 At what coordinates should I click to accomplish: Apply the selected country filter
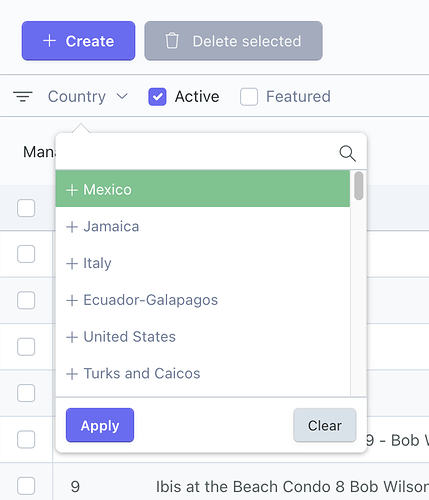(x=100, y=425)
